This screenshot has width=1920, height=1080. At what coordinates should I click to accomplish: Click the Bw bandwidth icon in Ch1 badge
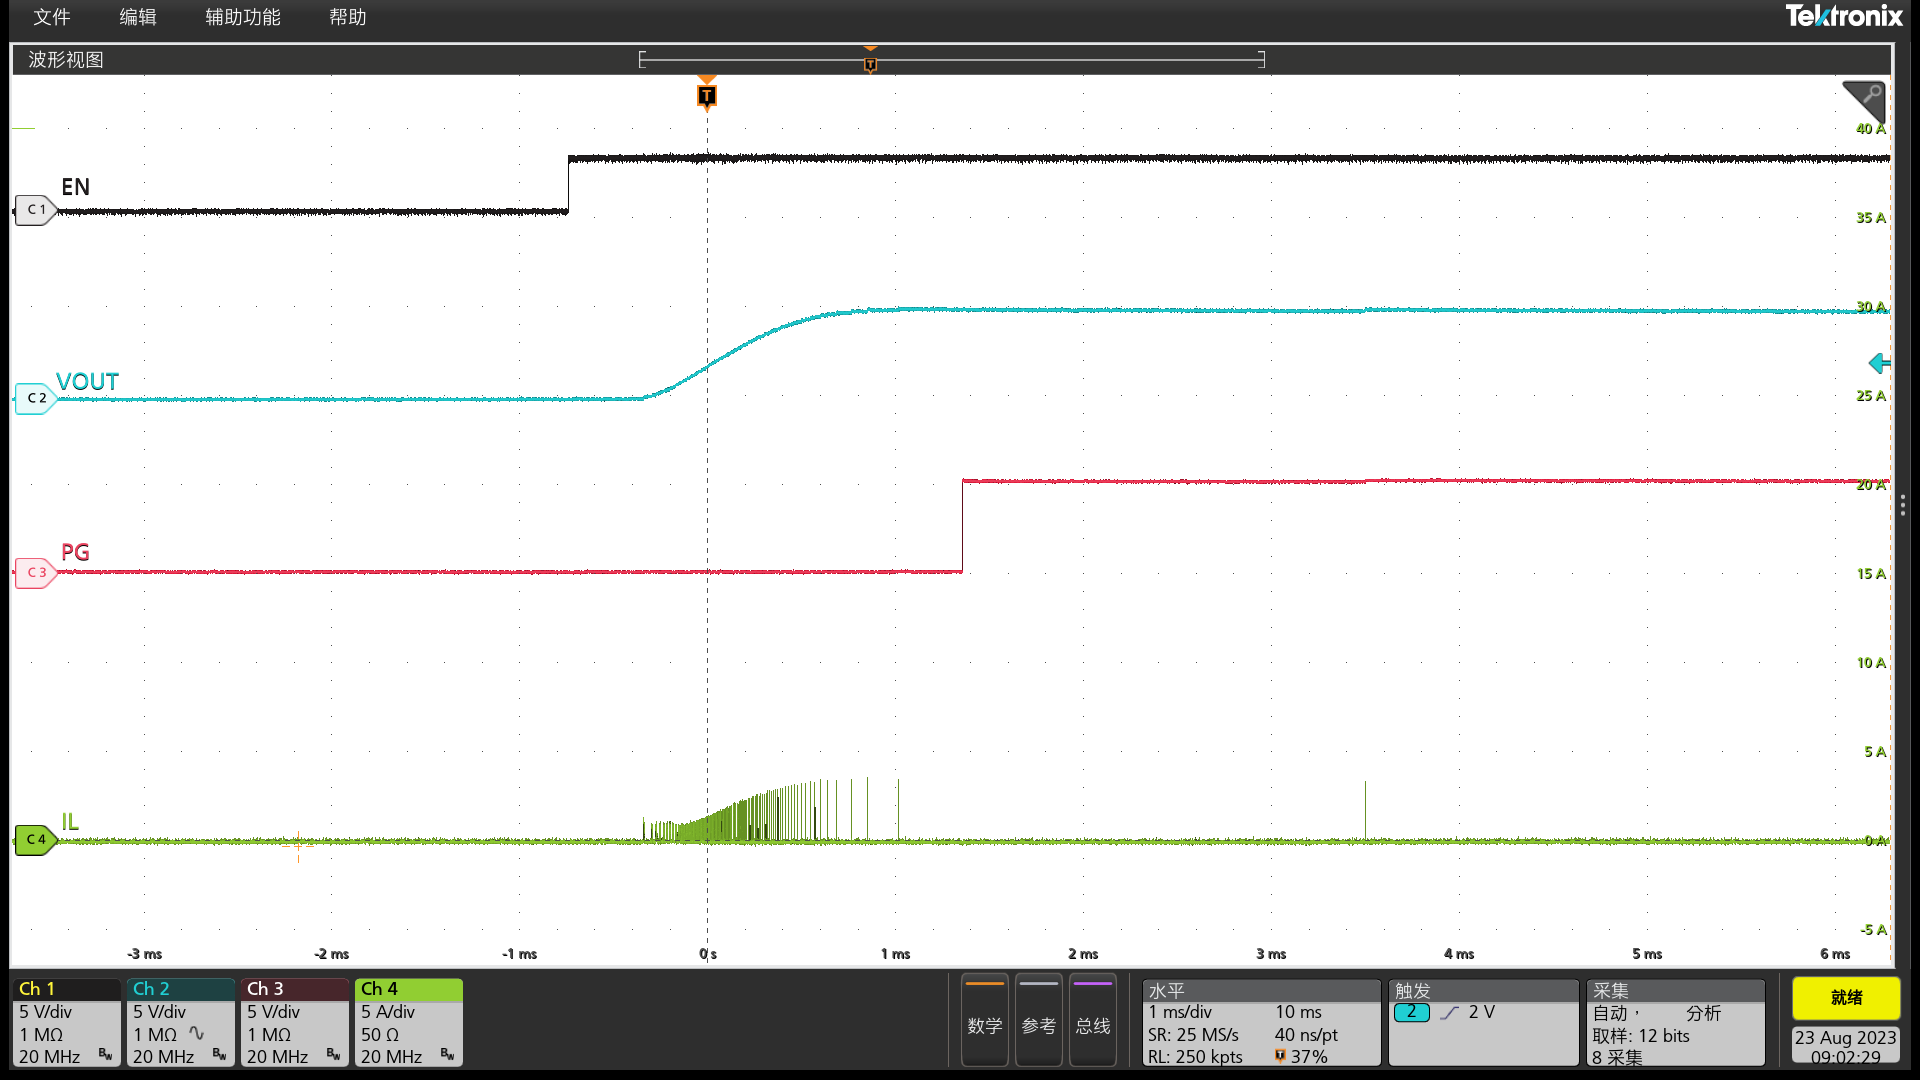pyautogui.click(x=104, y=1053)
